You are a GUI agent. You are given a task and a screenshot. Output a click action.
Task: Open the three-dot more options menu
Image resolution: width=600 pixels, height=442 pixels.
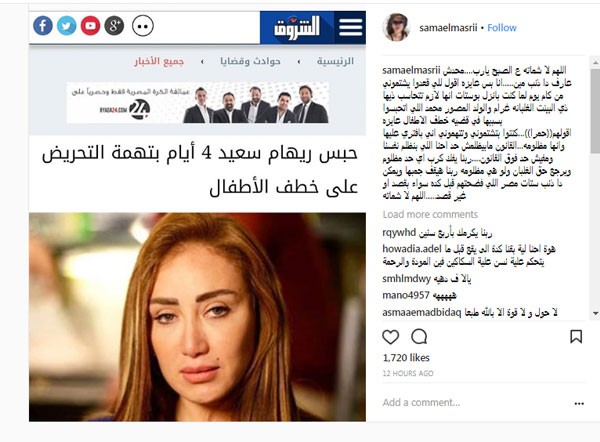click(579, 403)
